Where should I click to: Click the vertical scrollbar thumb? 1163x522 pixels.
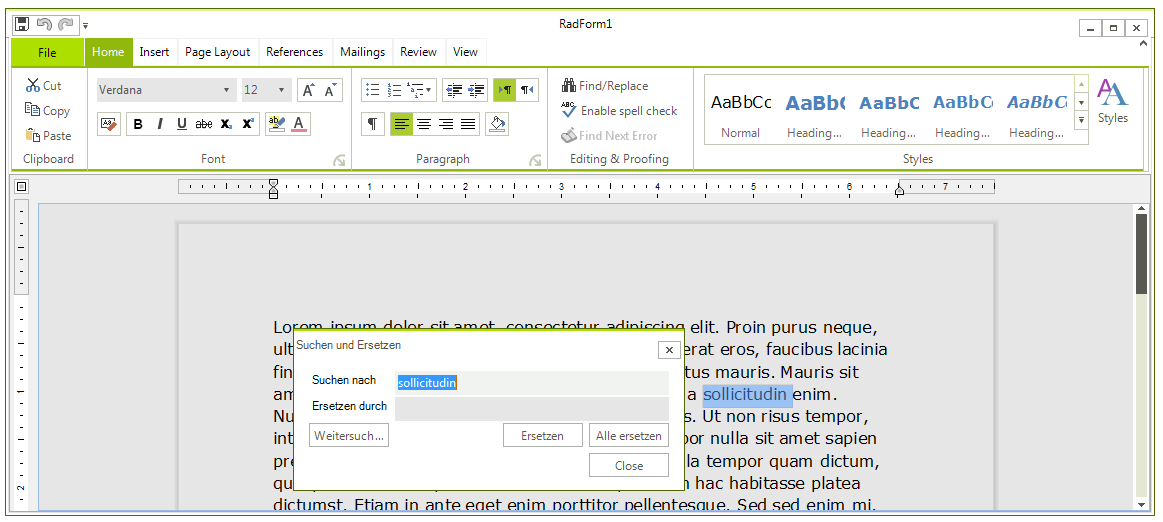(x=1141, y=254)
